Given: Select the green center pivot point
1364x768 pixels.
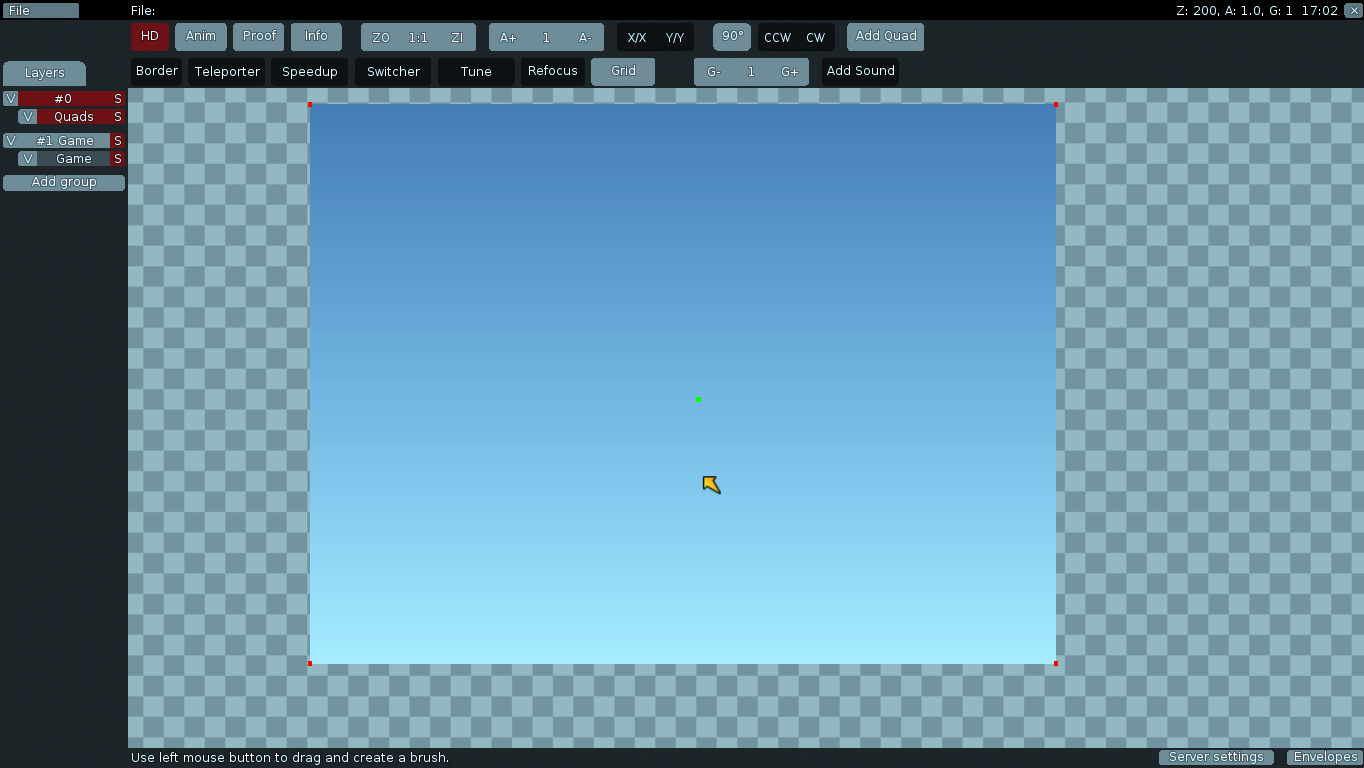Looking at the screenshot, I should [698, 400].
